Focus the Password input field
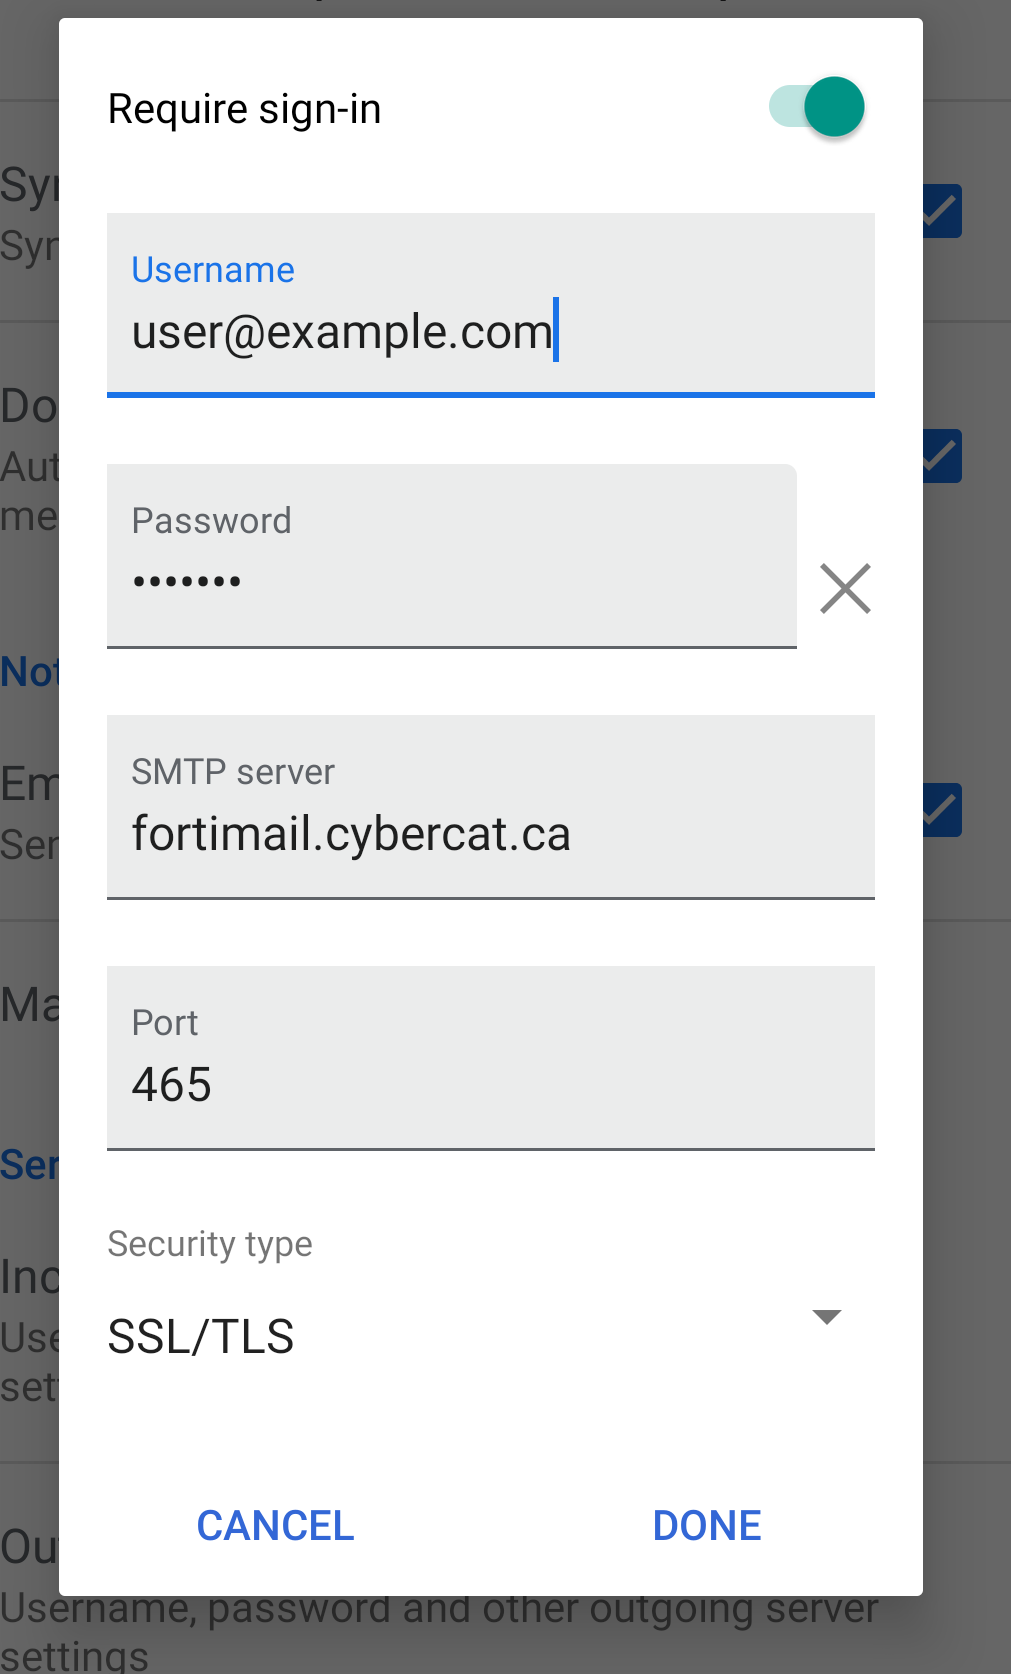The width and height of the screenshot is (1011, 1674). [451, 580]
